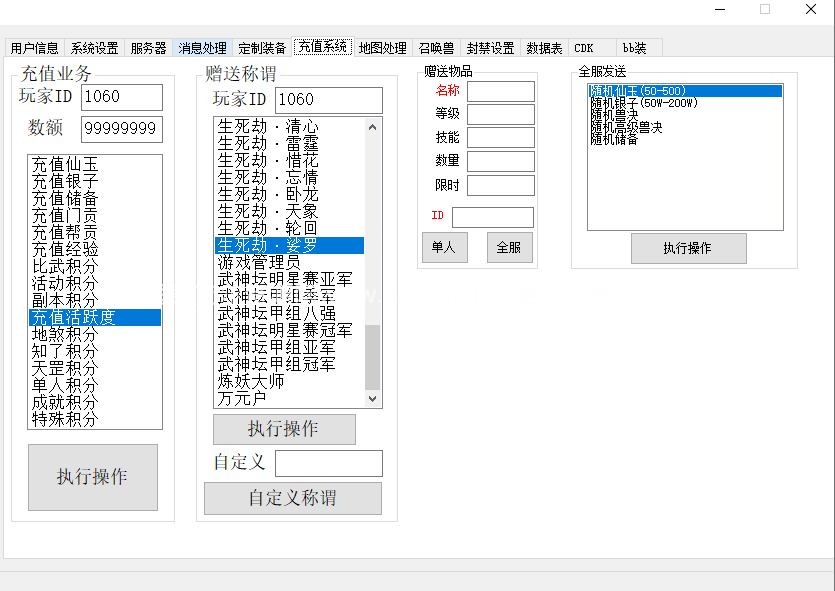This screenshot has height=591, width=835.
Task: Switch to the 用户信息 tab
Action: tap(35, 48)
